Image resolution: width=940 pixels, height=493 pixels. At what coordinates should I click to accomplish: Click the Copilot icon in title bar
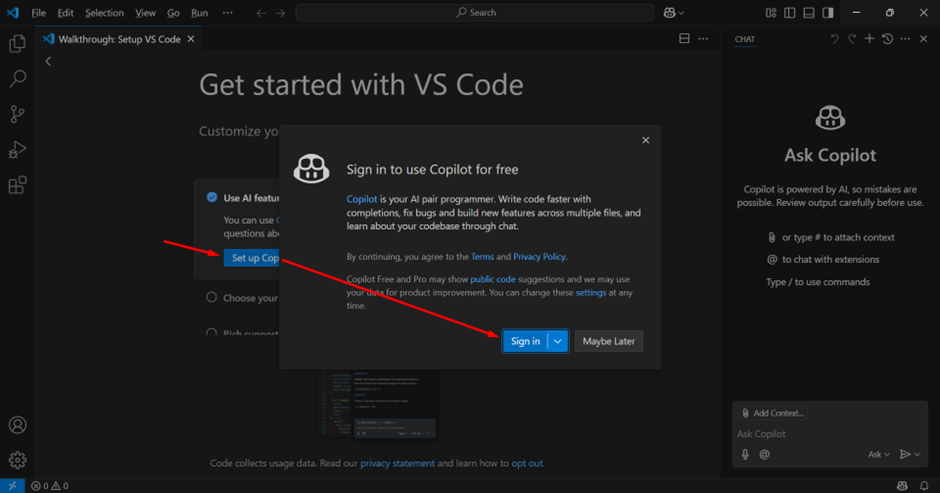(x=670, y=13)
